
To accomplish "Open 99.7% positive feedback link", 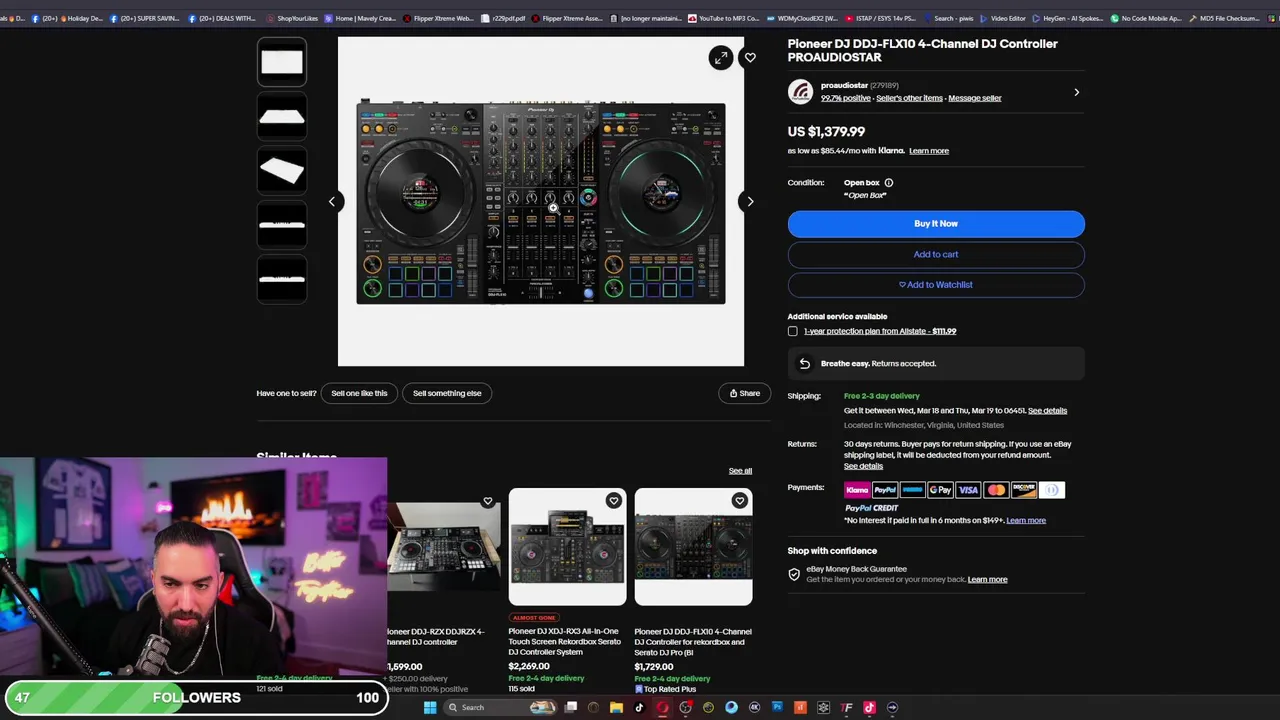I will [846, 98].
